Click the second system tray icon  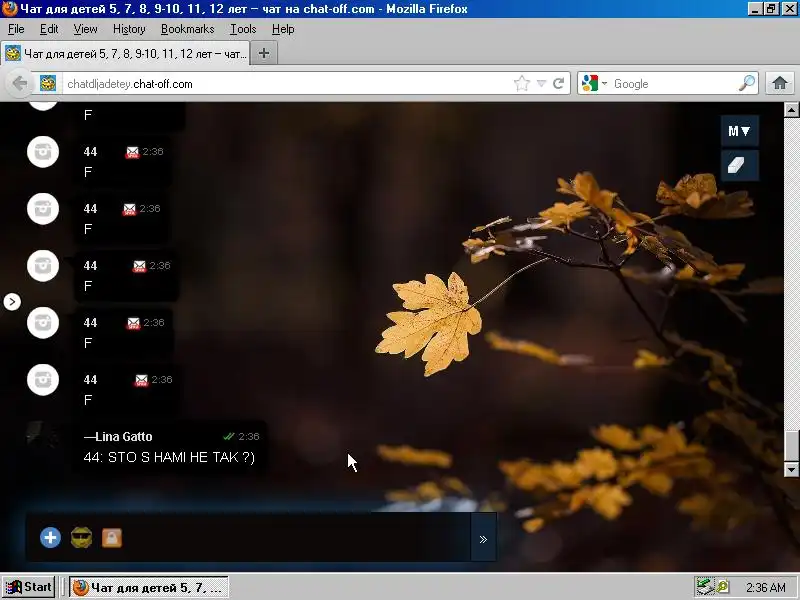[x=722, y=588]
